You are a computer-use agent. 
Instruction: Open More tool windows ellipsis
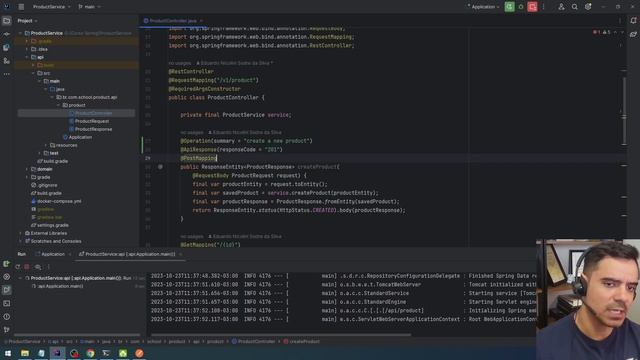pos(7,74)
